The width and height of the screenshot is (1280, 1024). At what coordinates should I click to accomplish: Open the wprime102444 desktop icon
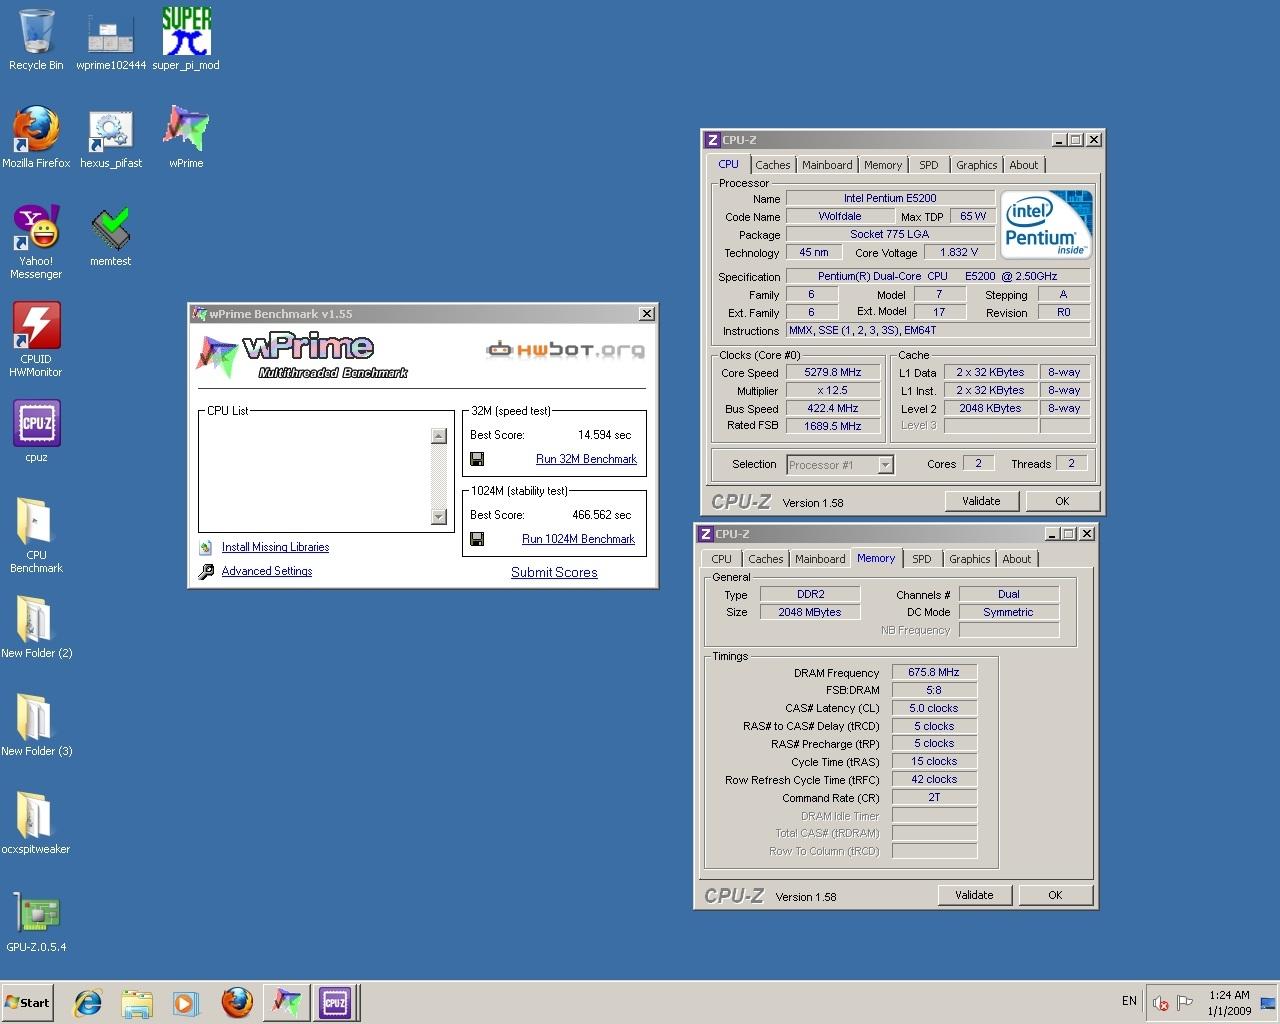[111, 40]
